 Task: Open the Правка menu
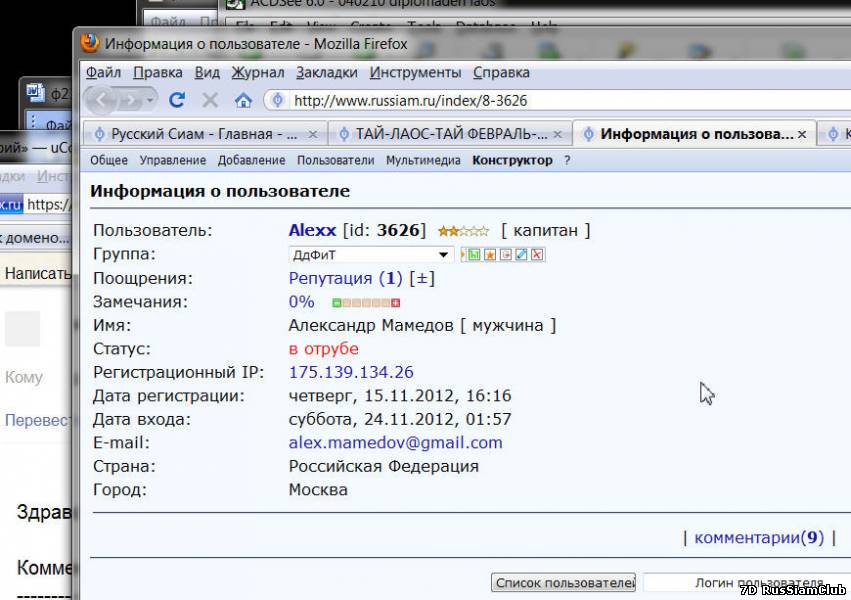pyautogui.click(x=158, y=72)
